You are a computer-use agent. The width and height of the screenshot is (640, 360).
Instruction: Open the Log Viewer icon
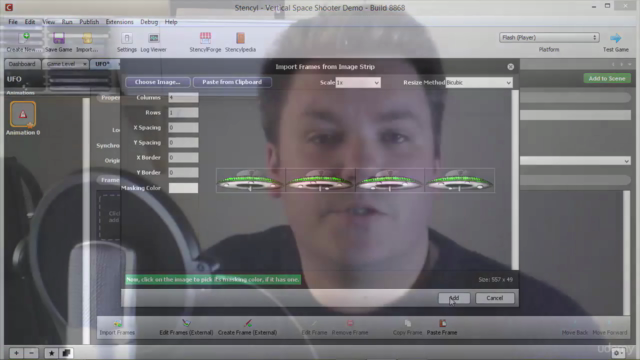click(x=154, y=38)
